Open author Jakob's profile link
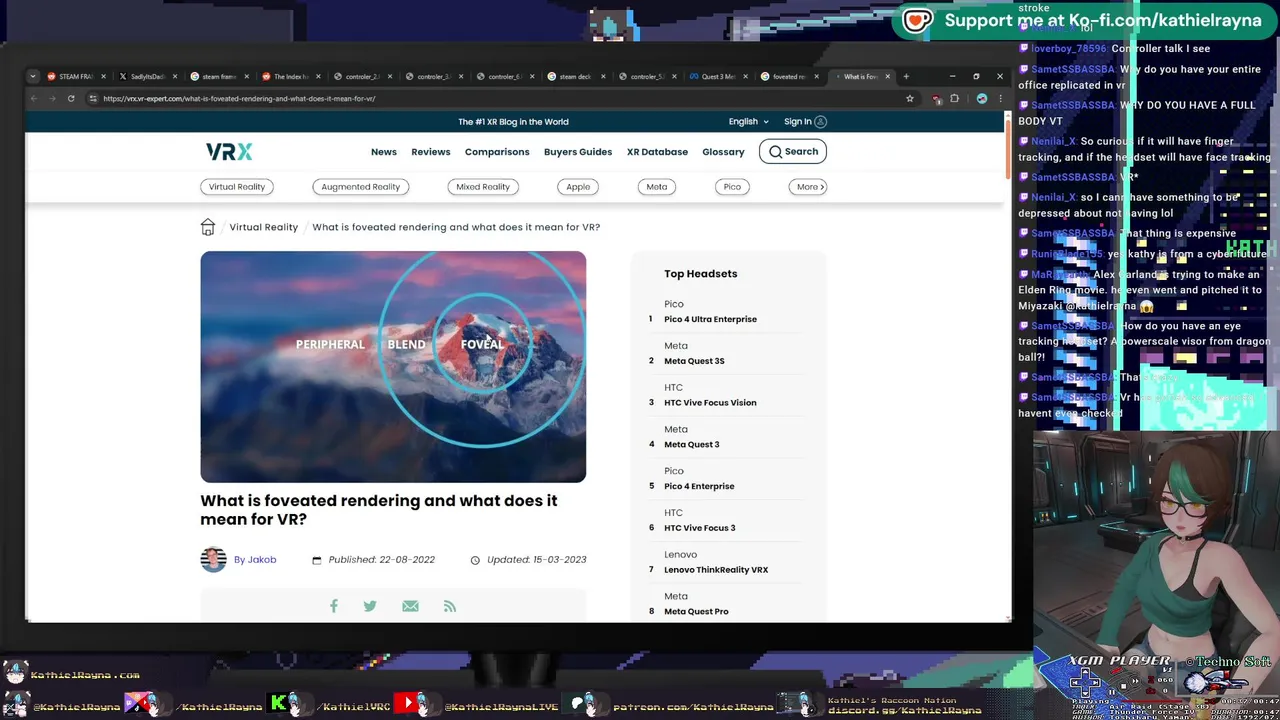The image size is (1280, 720). coord(255,560)
